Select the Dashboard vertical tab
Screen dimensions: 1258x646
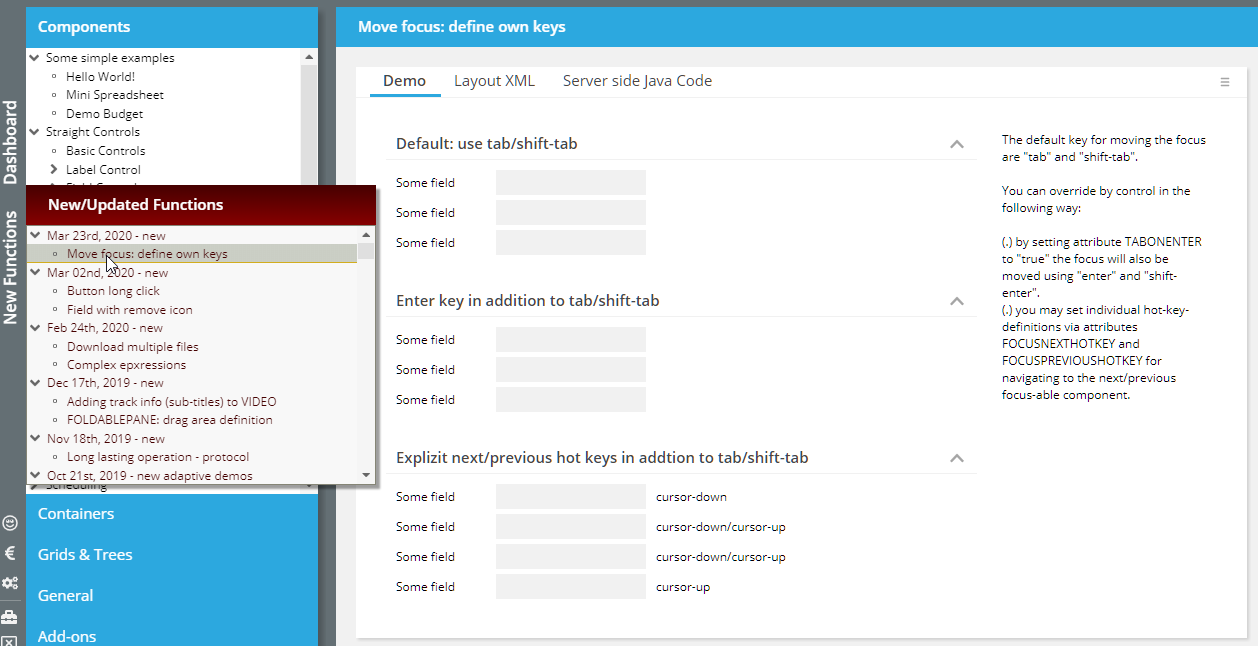(11, 142)
